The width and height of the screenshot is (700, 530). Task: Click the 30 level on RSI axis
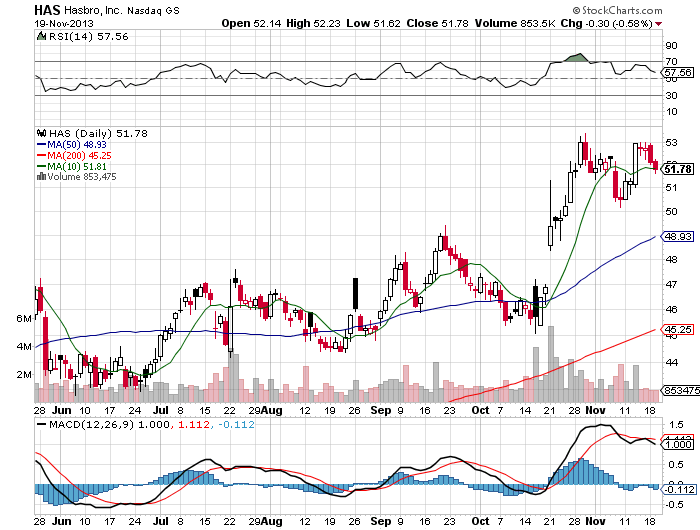point(671,95)
